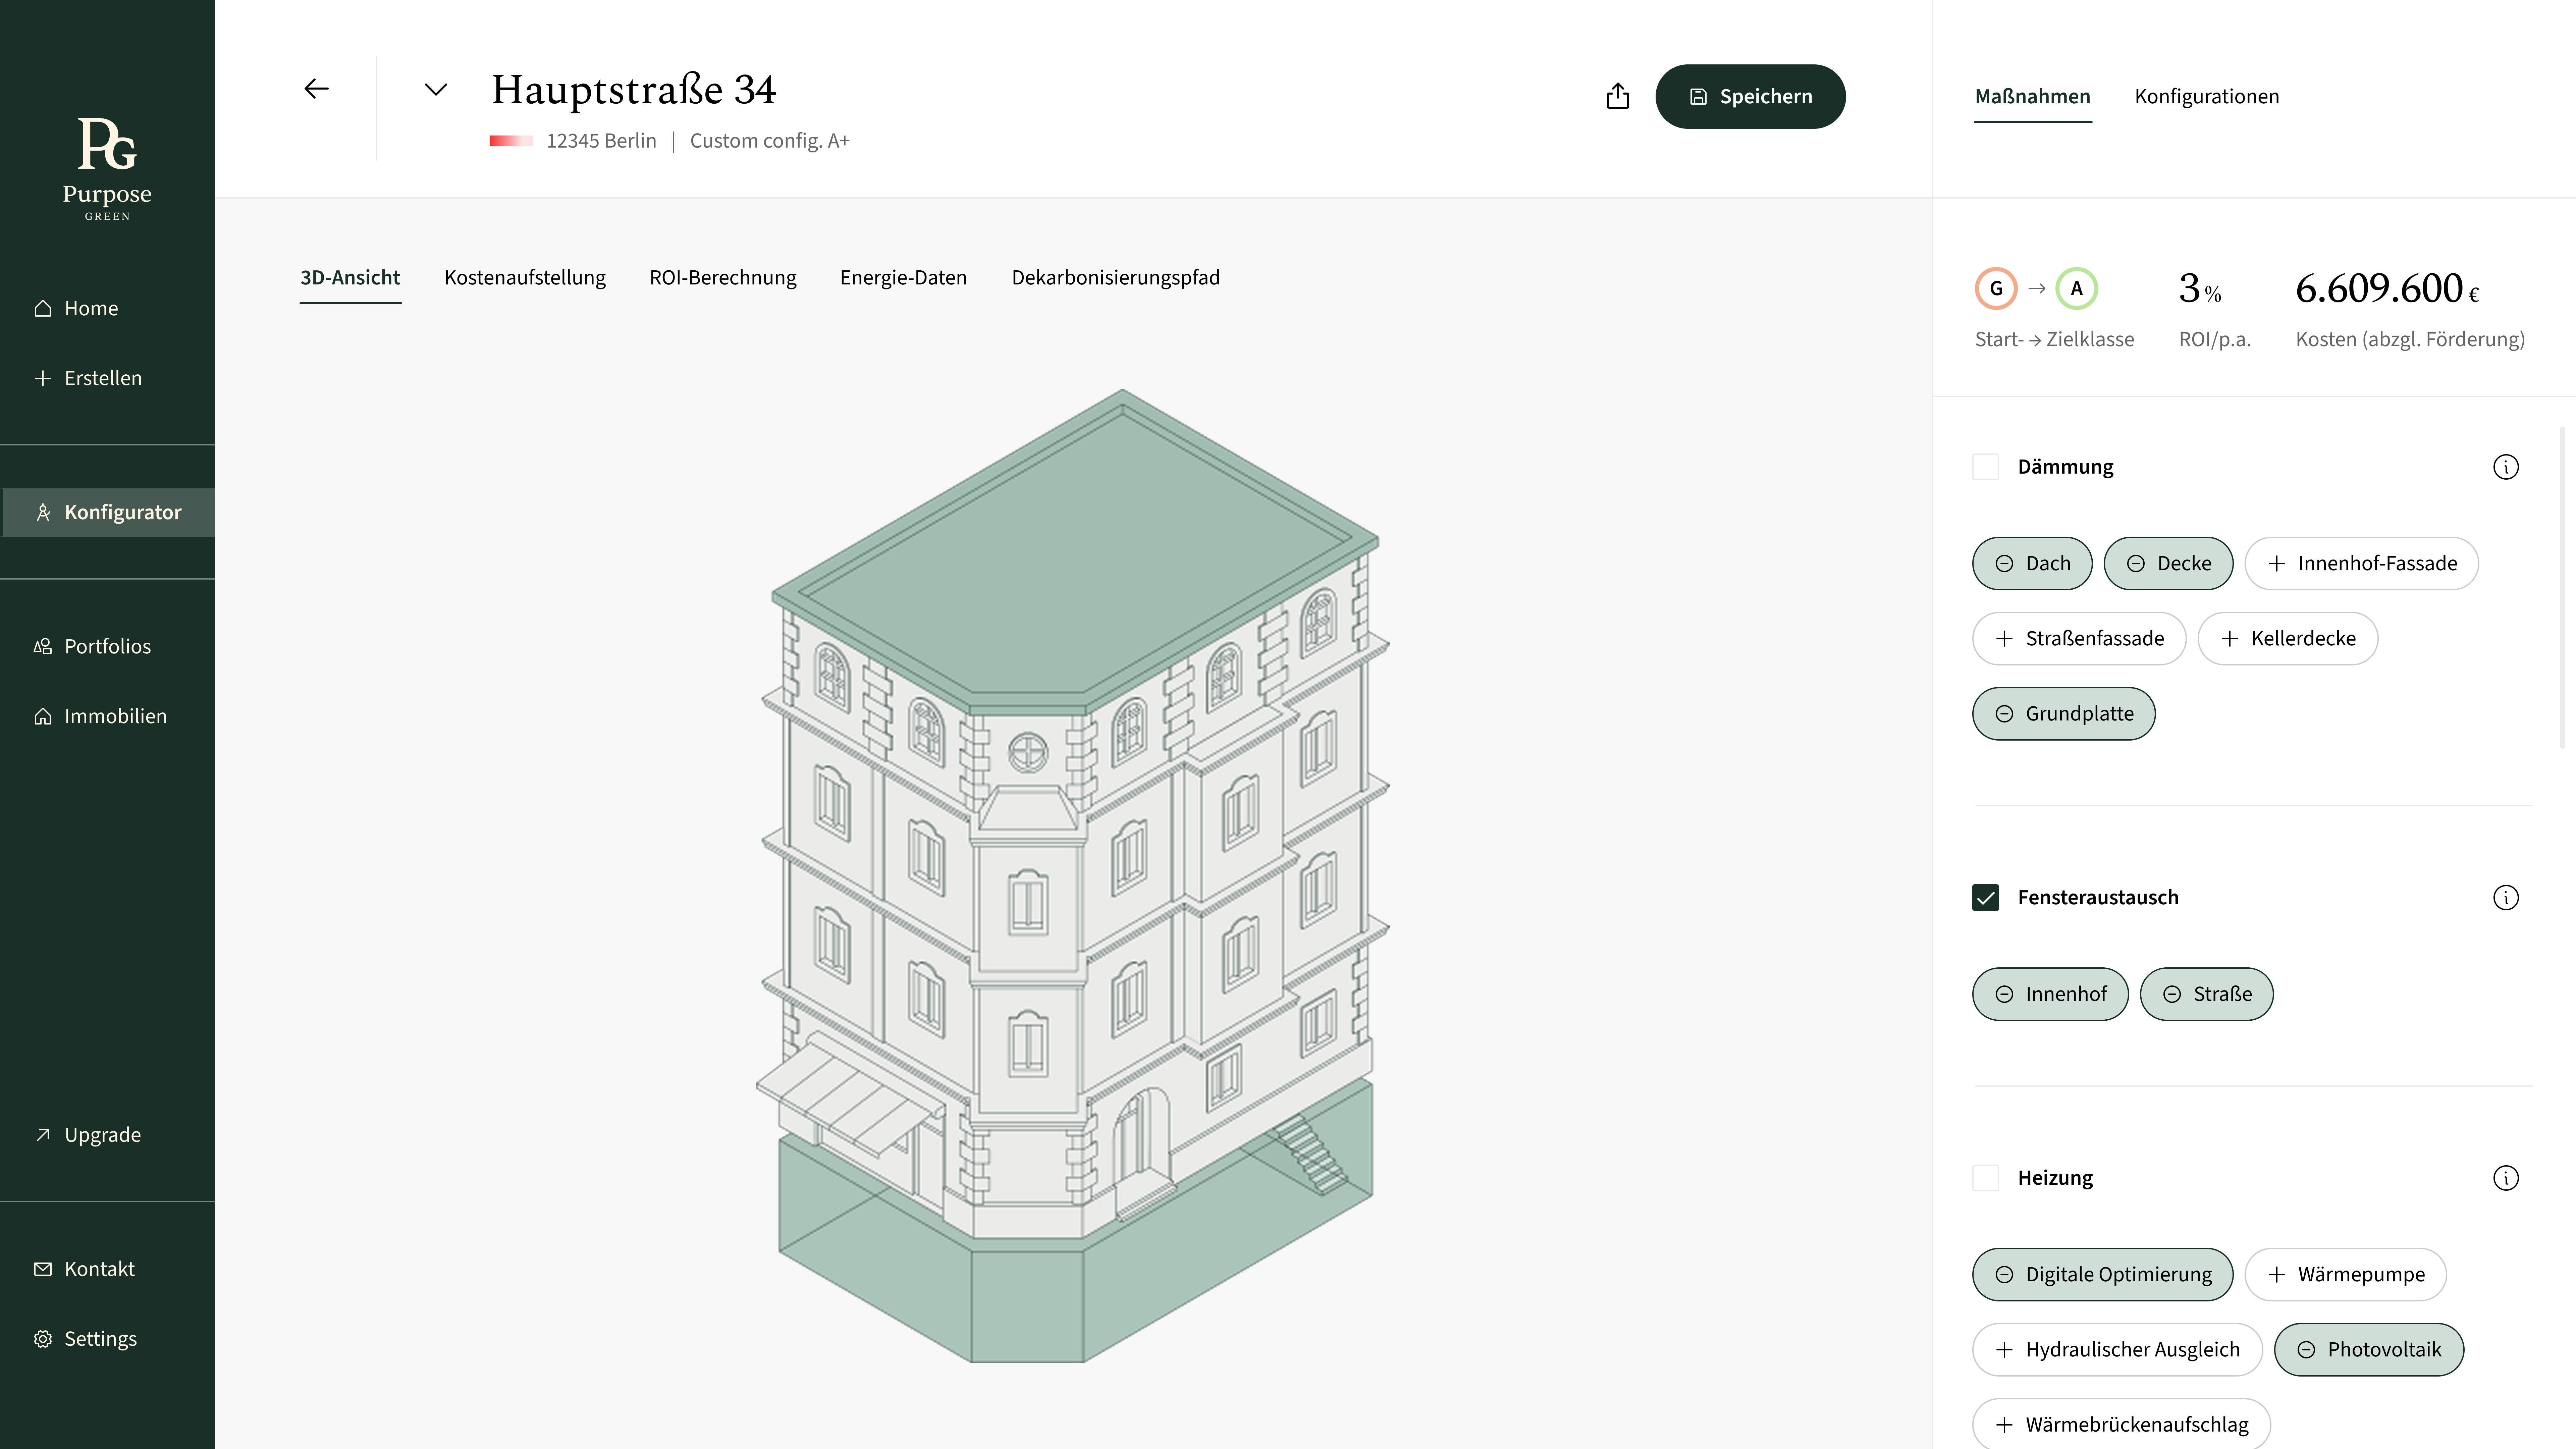Remove the Decke insulation measure
Screen dimensions: 2576x1449
coord(2168,563)
